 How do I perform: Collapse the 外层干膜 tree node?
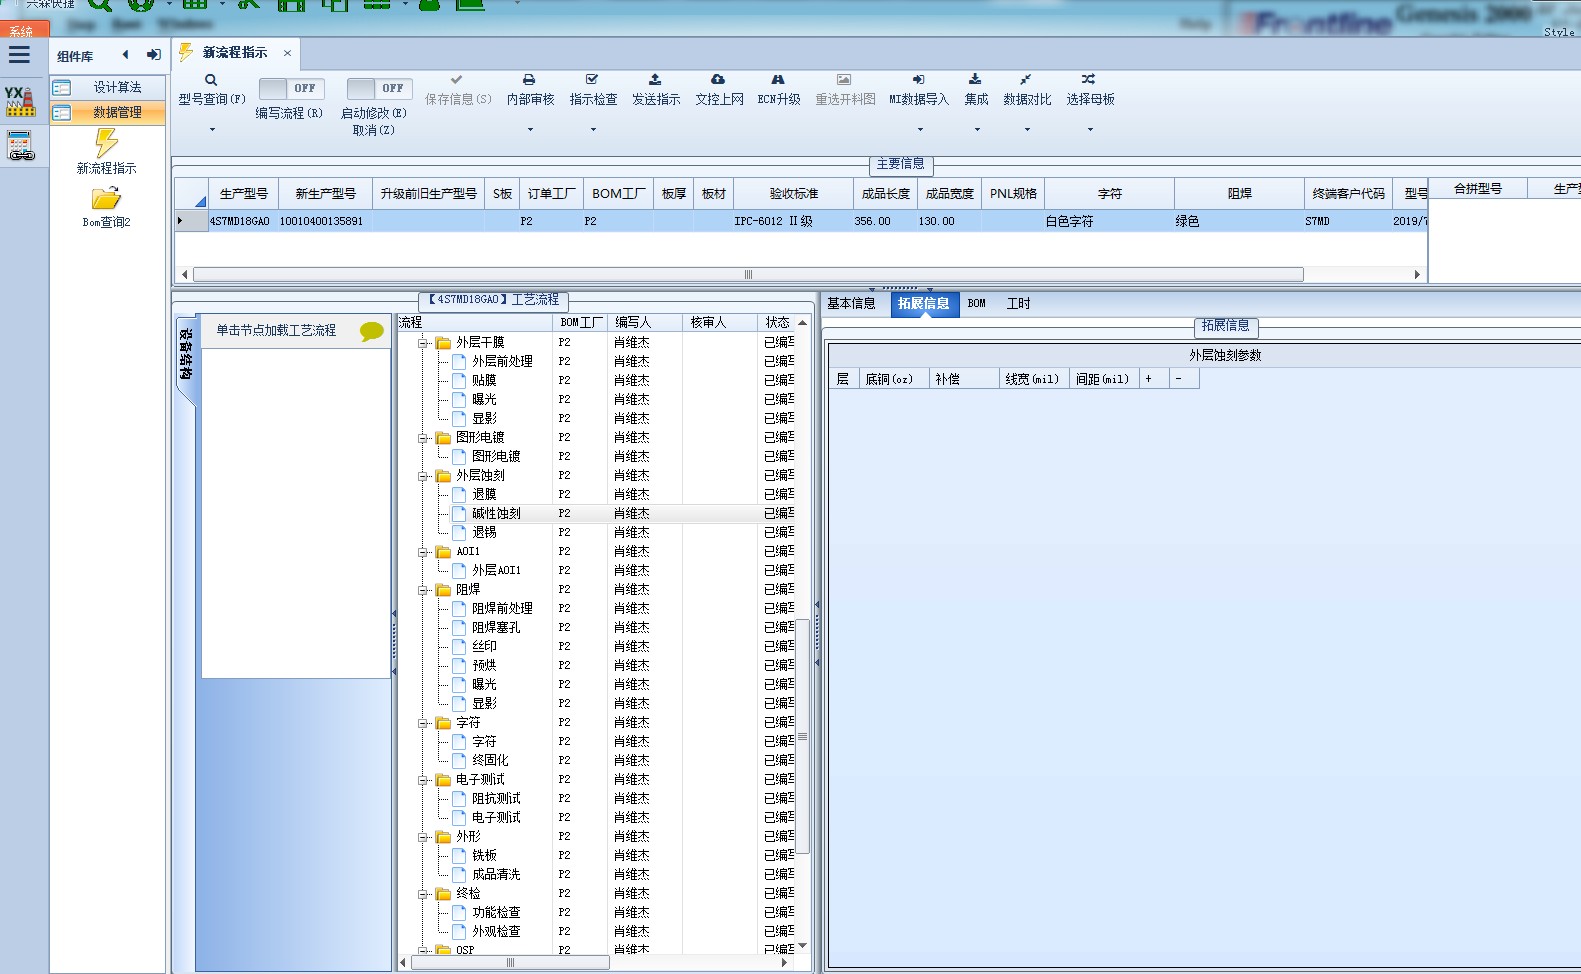[423, 343]
